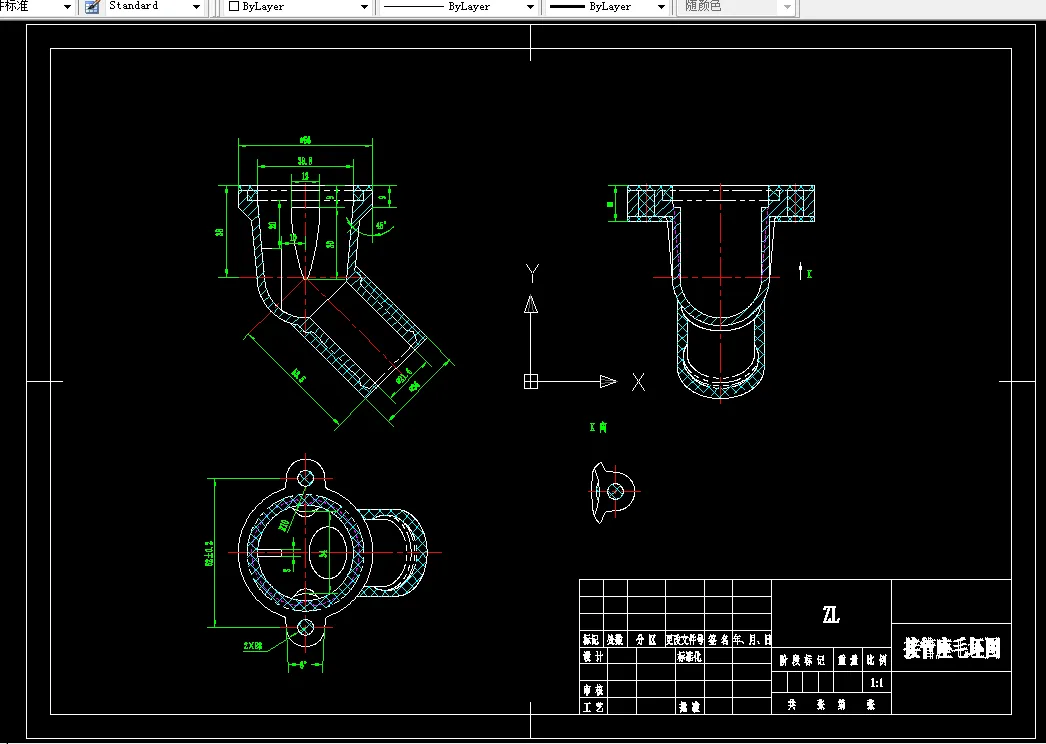Click the 工艺 row label
Screen dimensions: 1046x744
pyautogui.click(x=593, y=707)
